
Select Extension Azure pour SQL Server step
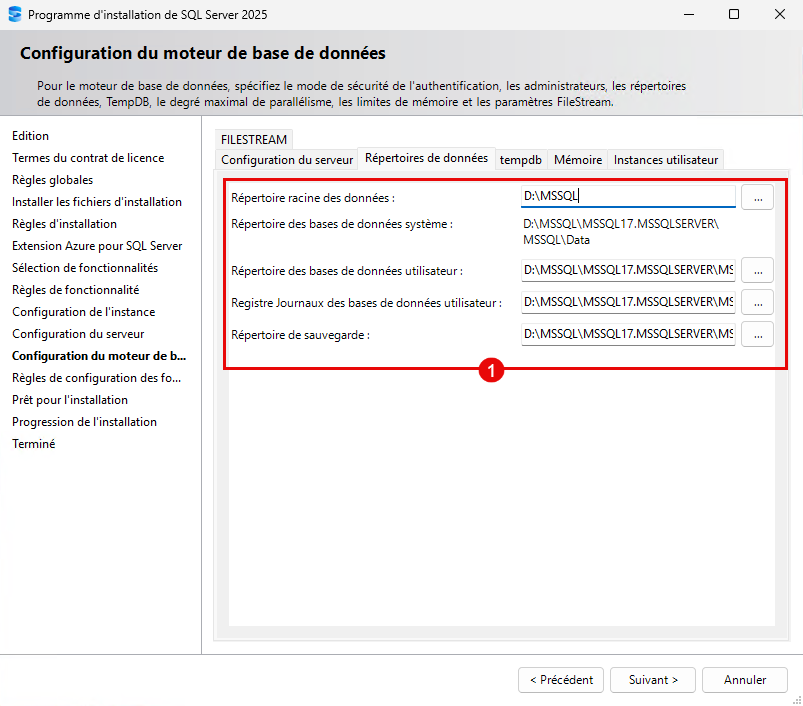[97, 246]
